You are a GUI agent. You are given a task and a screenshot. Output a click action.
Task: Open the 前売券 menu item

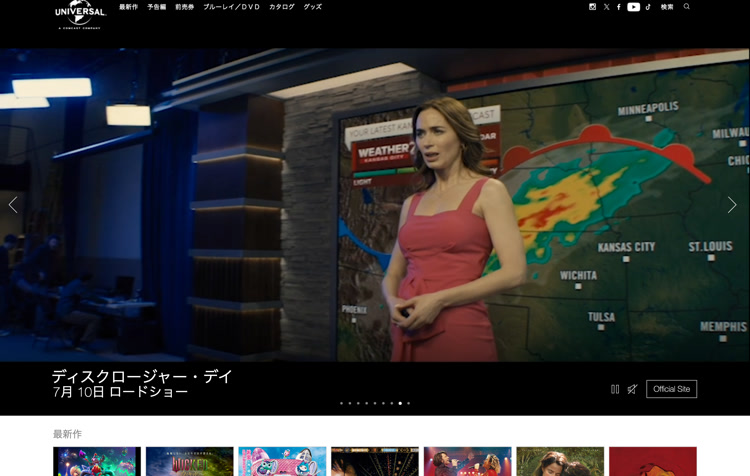click(184, 7)
